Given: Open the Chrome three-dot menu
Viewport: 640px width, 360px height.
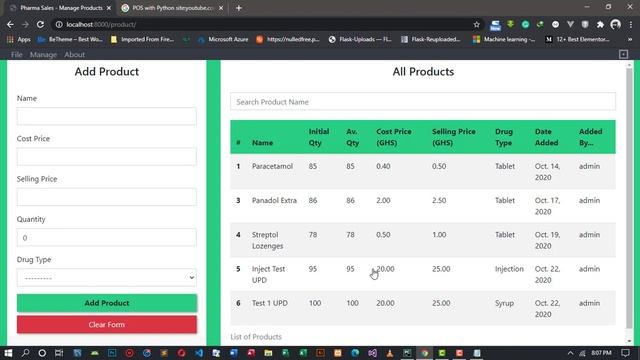Looking at the screenshot, I should click(631, 24).
